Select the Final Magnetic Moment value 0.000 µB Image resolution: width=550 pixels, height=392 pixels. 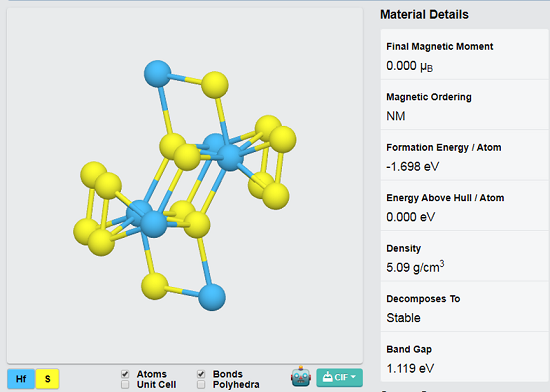409,66
